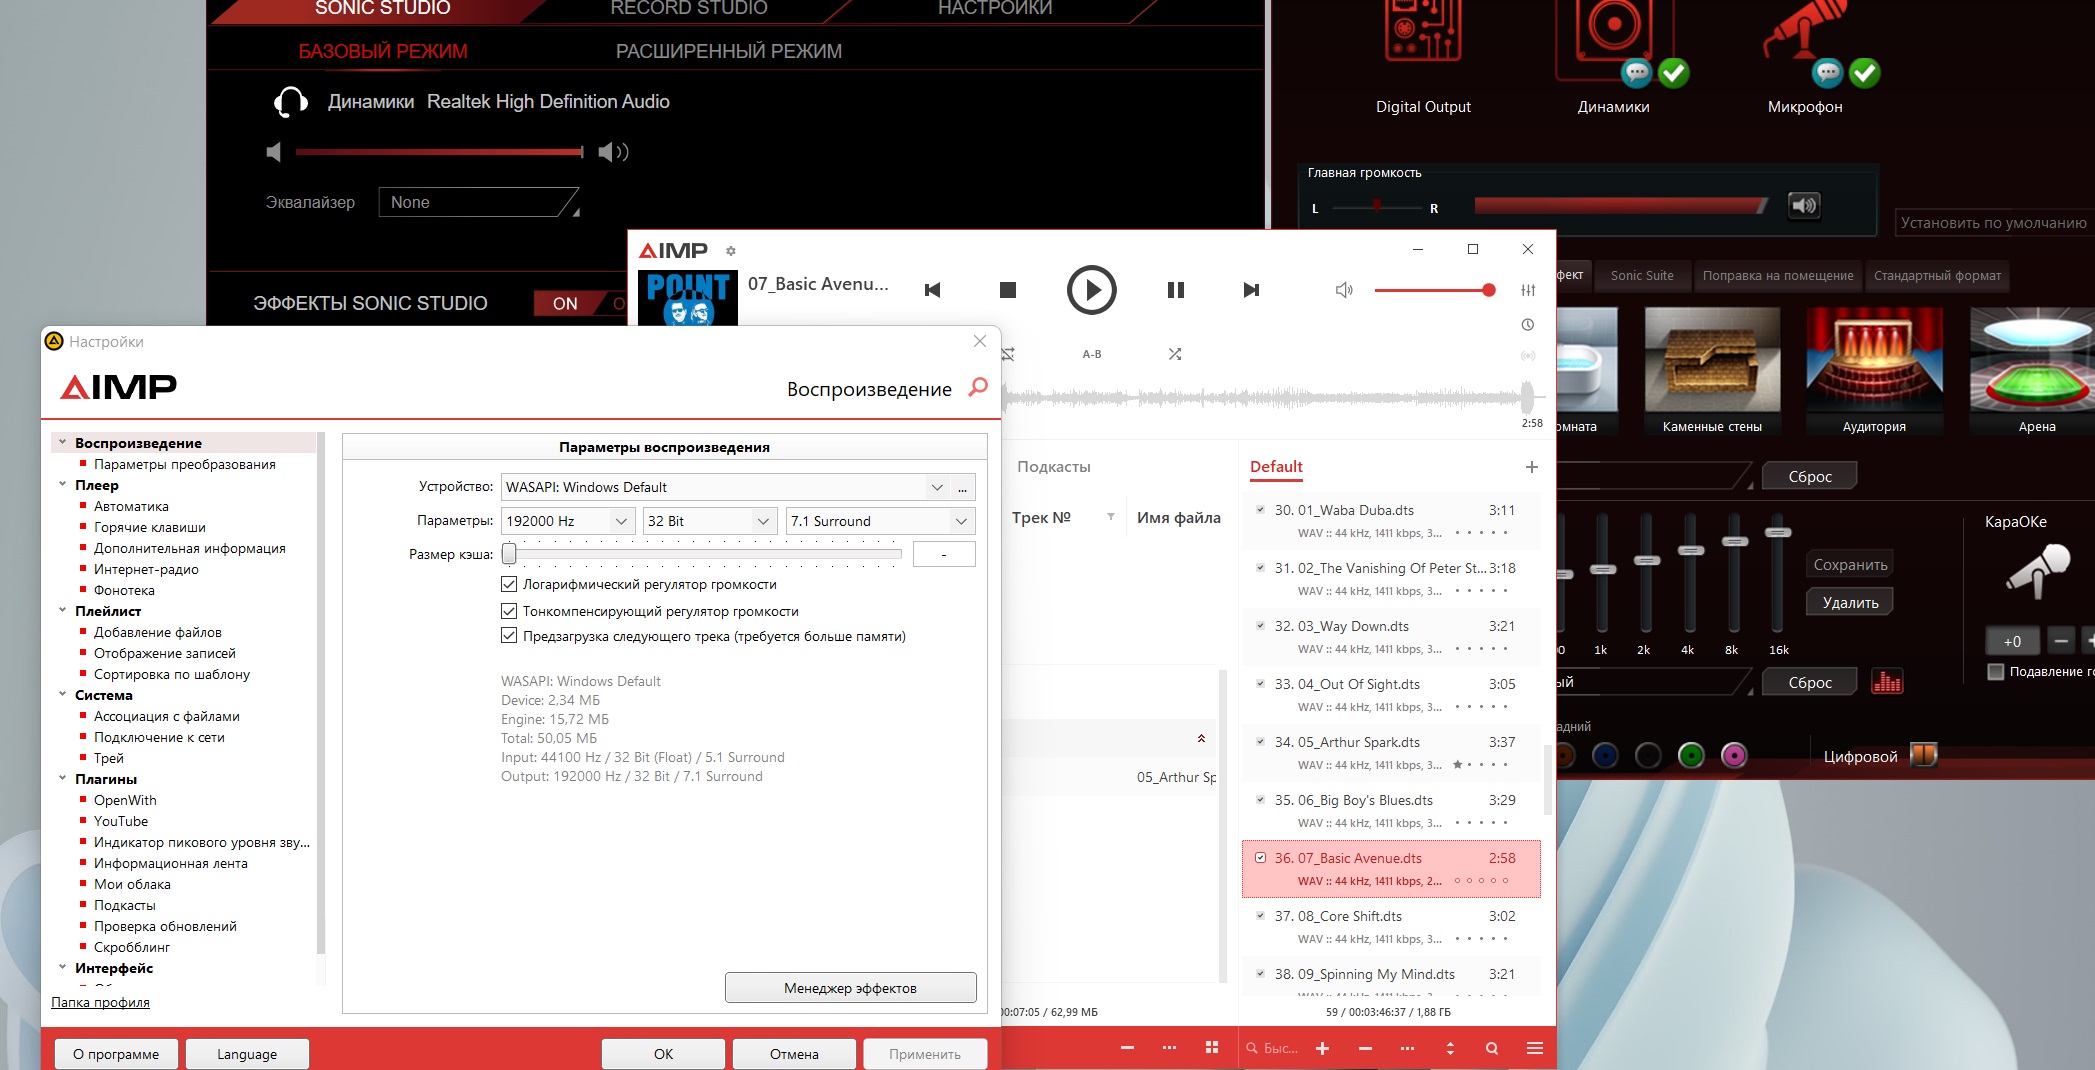
Task: Add a new playlist tab next to Default
Action: [1531, 467]
